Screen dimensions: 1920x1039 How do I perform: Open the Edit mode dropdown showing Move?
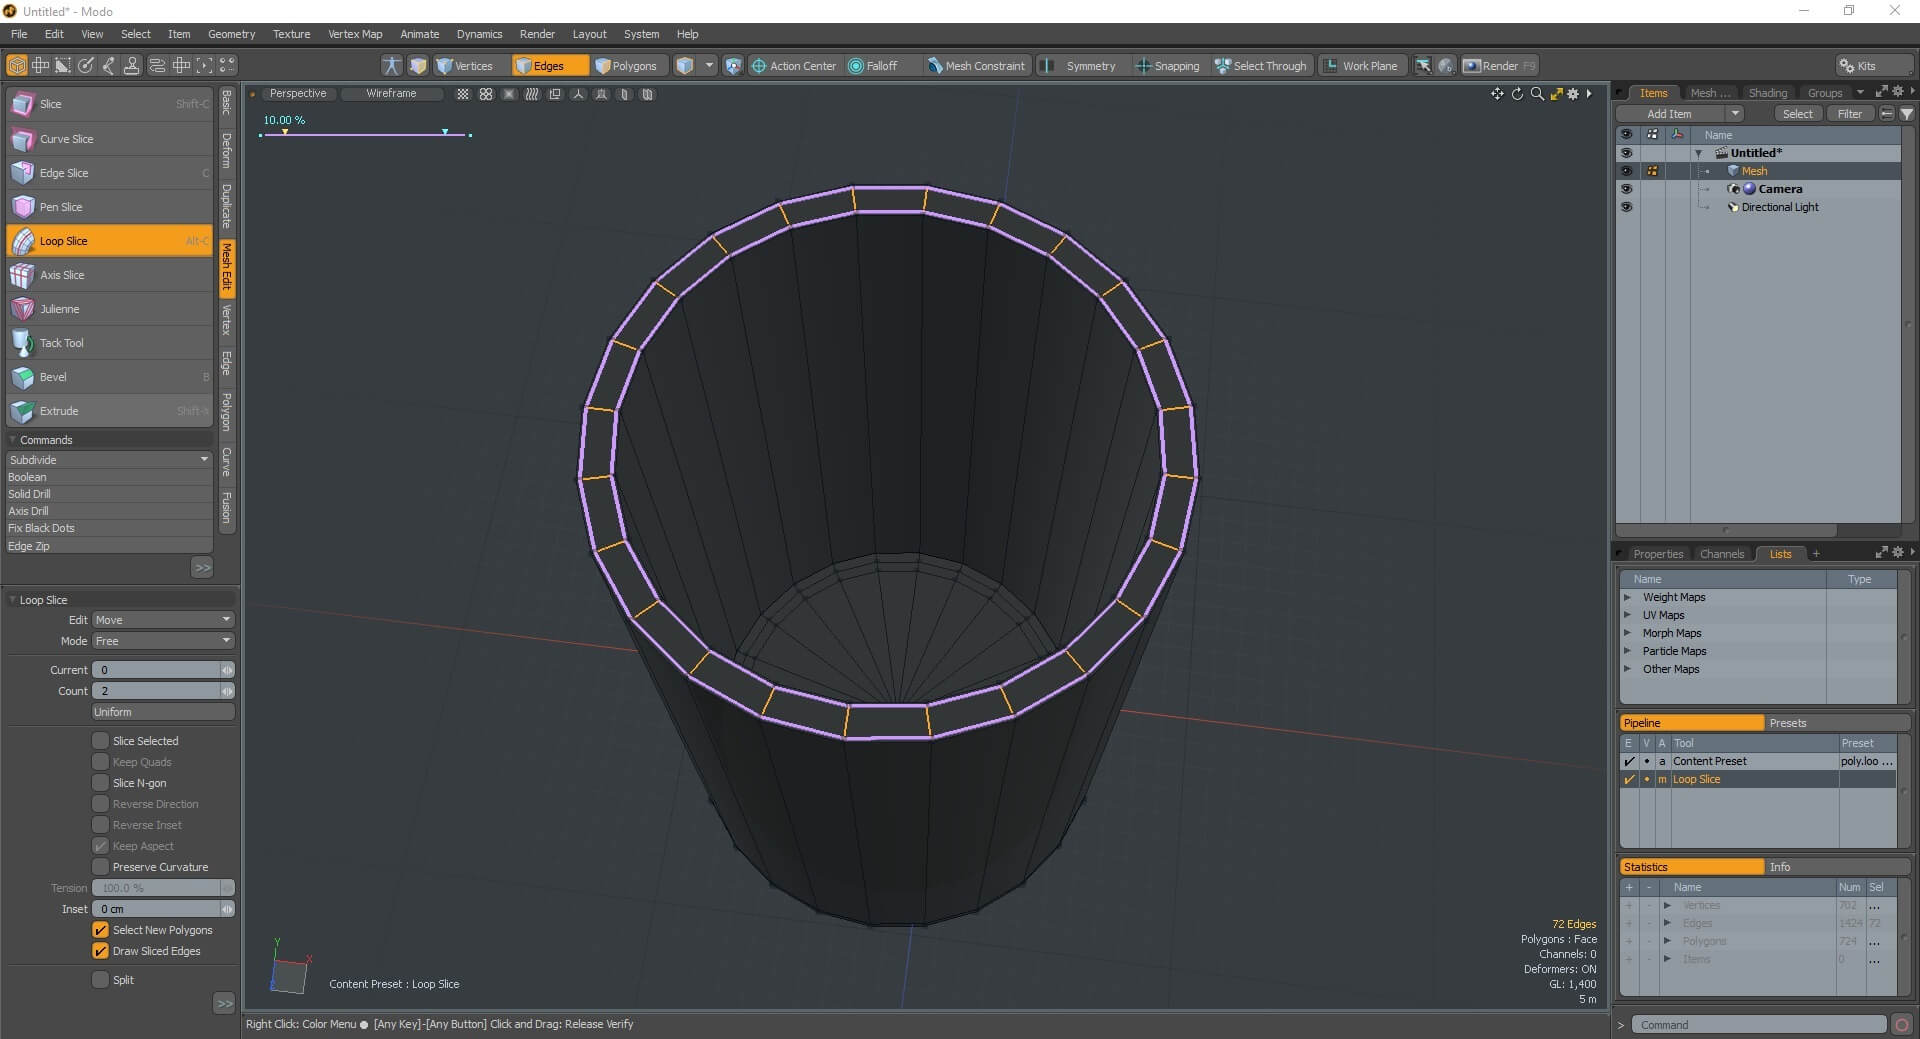point(162,619)
